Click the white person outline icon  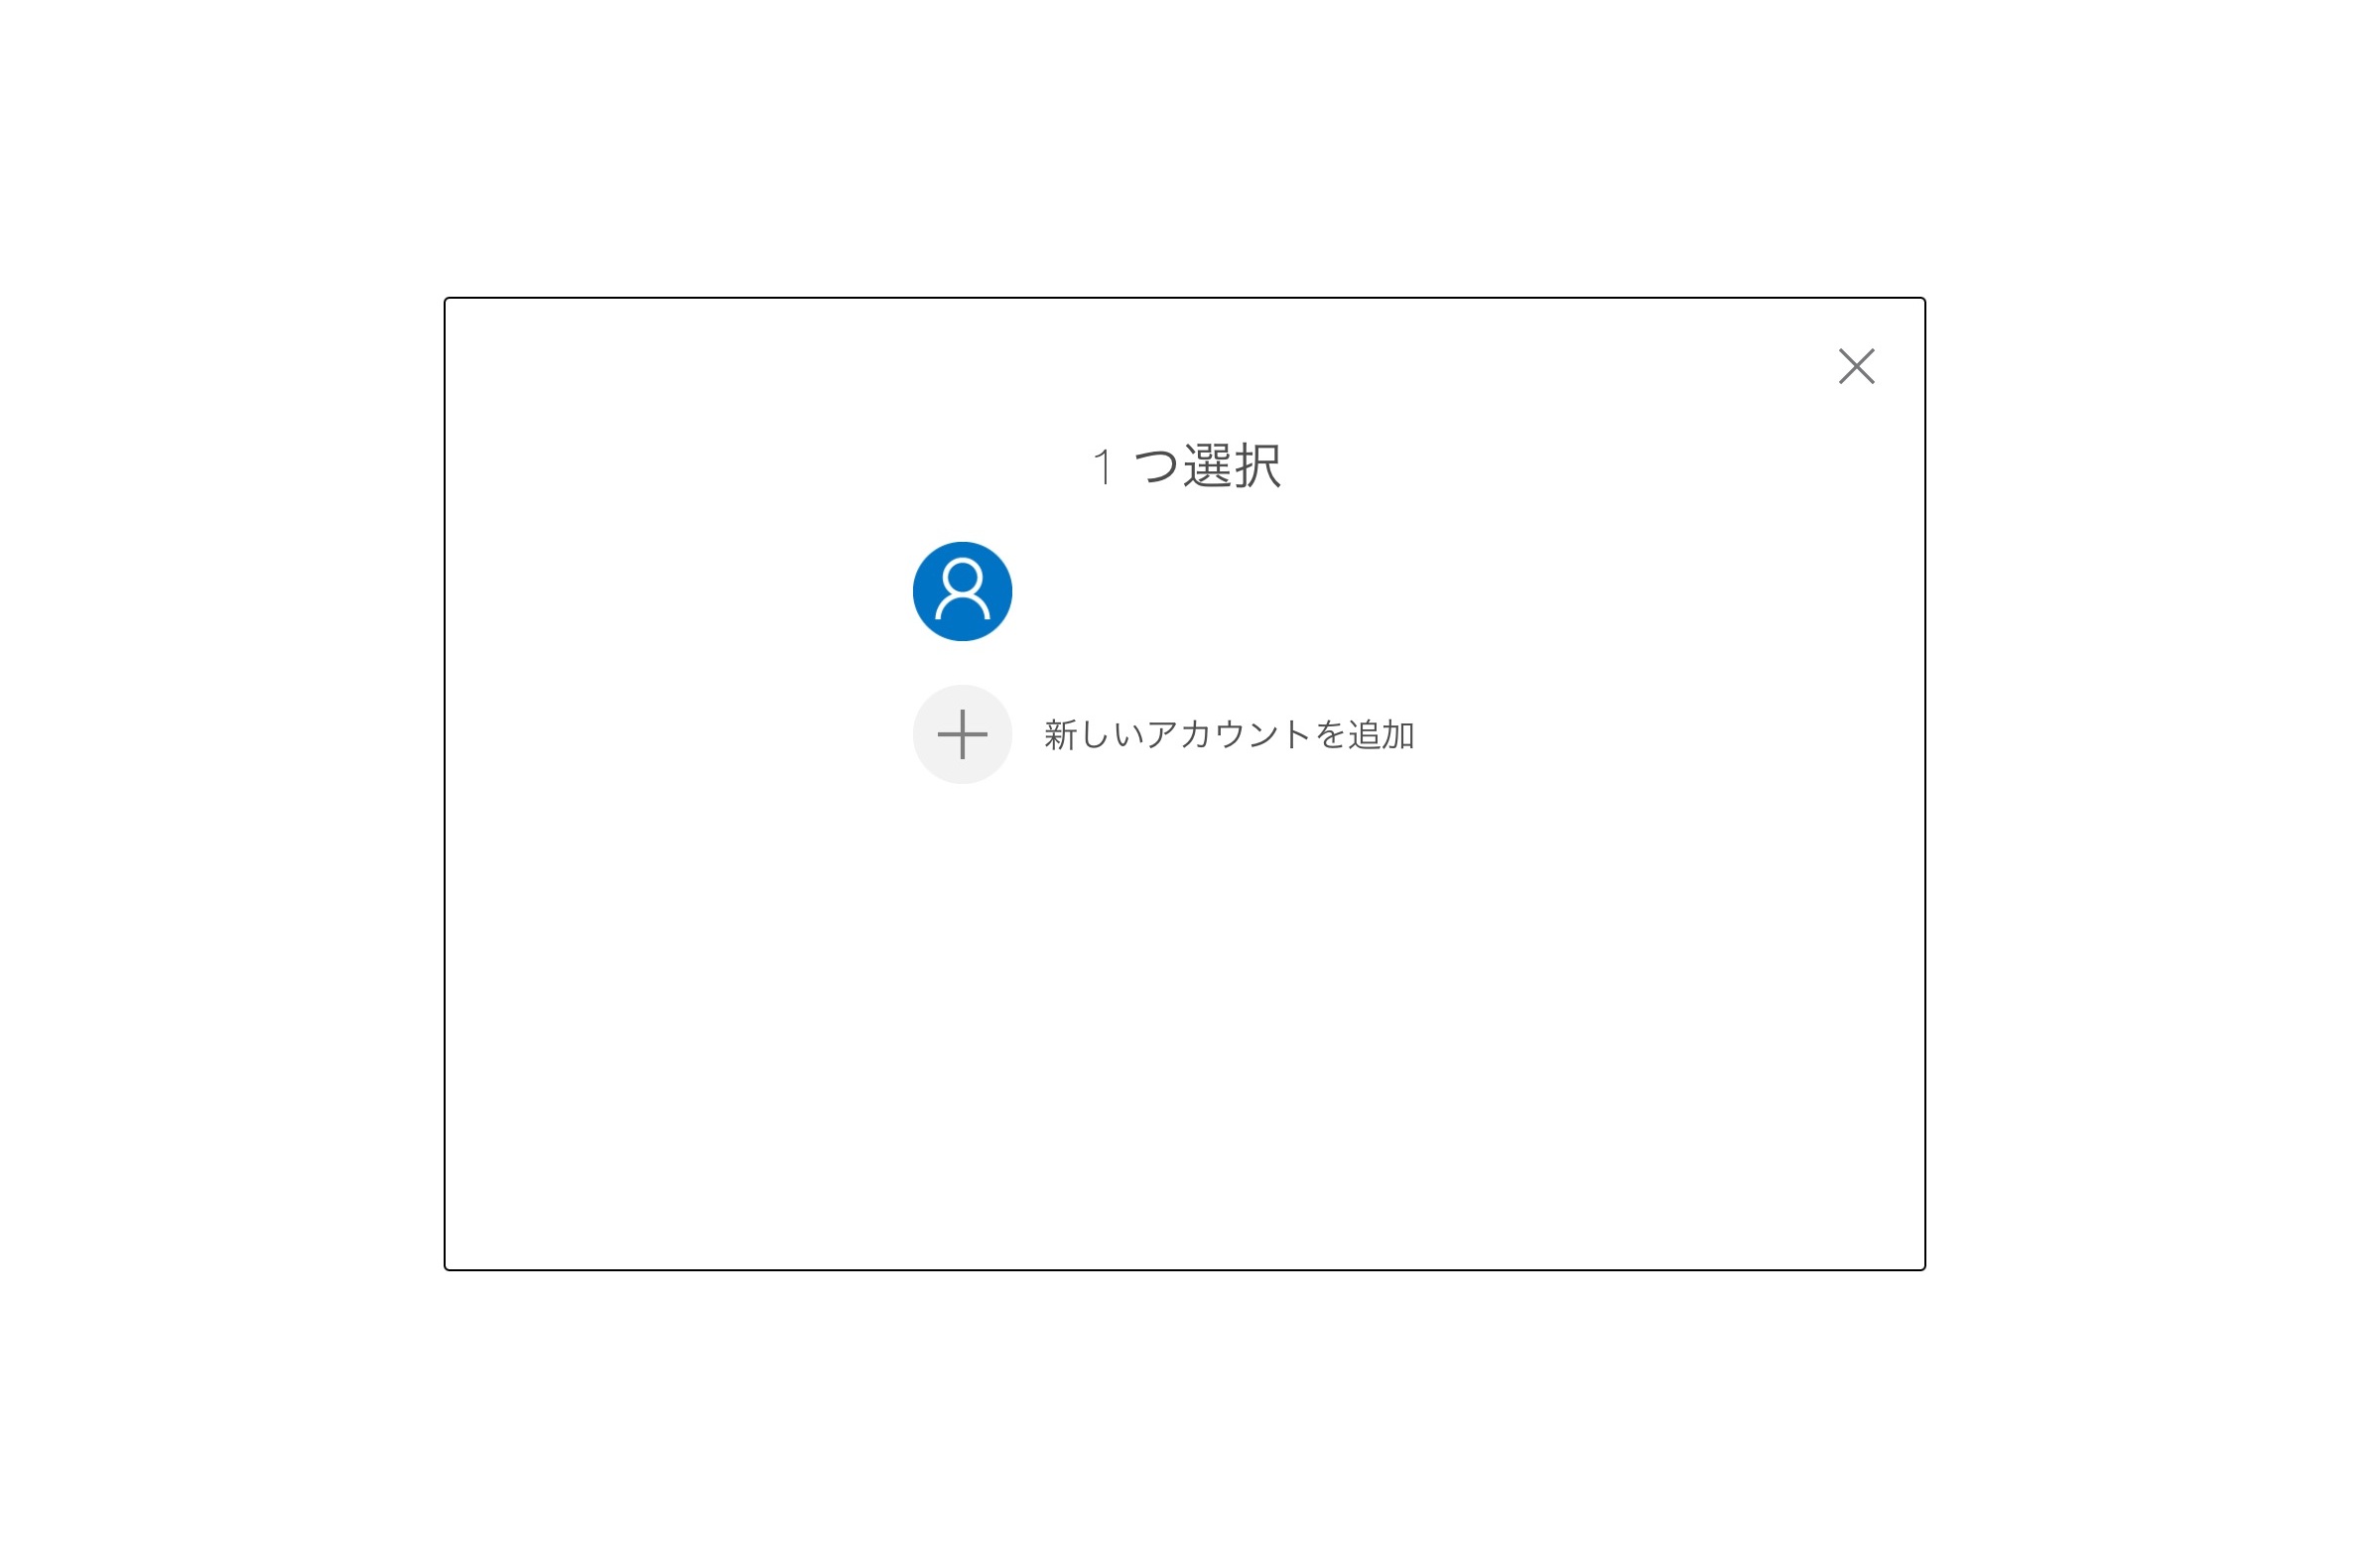(x=962, y=590)
